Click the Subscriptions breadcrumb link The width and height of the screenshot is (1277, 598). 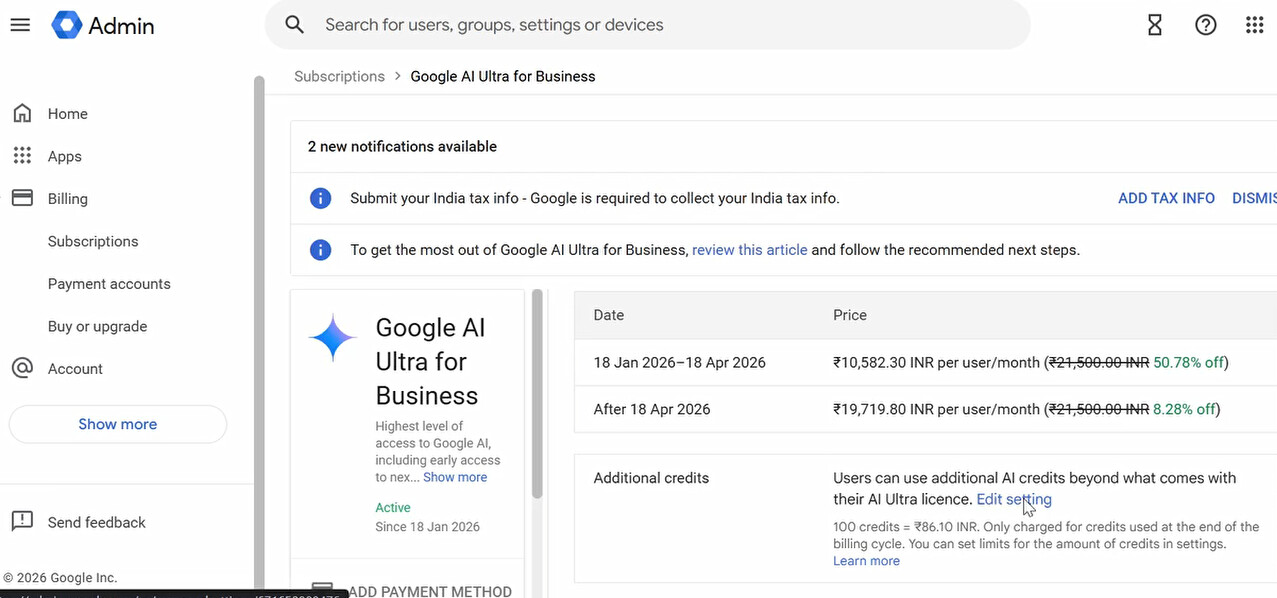pyautogui.click(x=340, y=77)
